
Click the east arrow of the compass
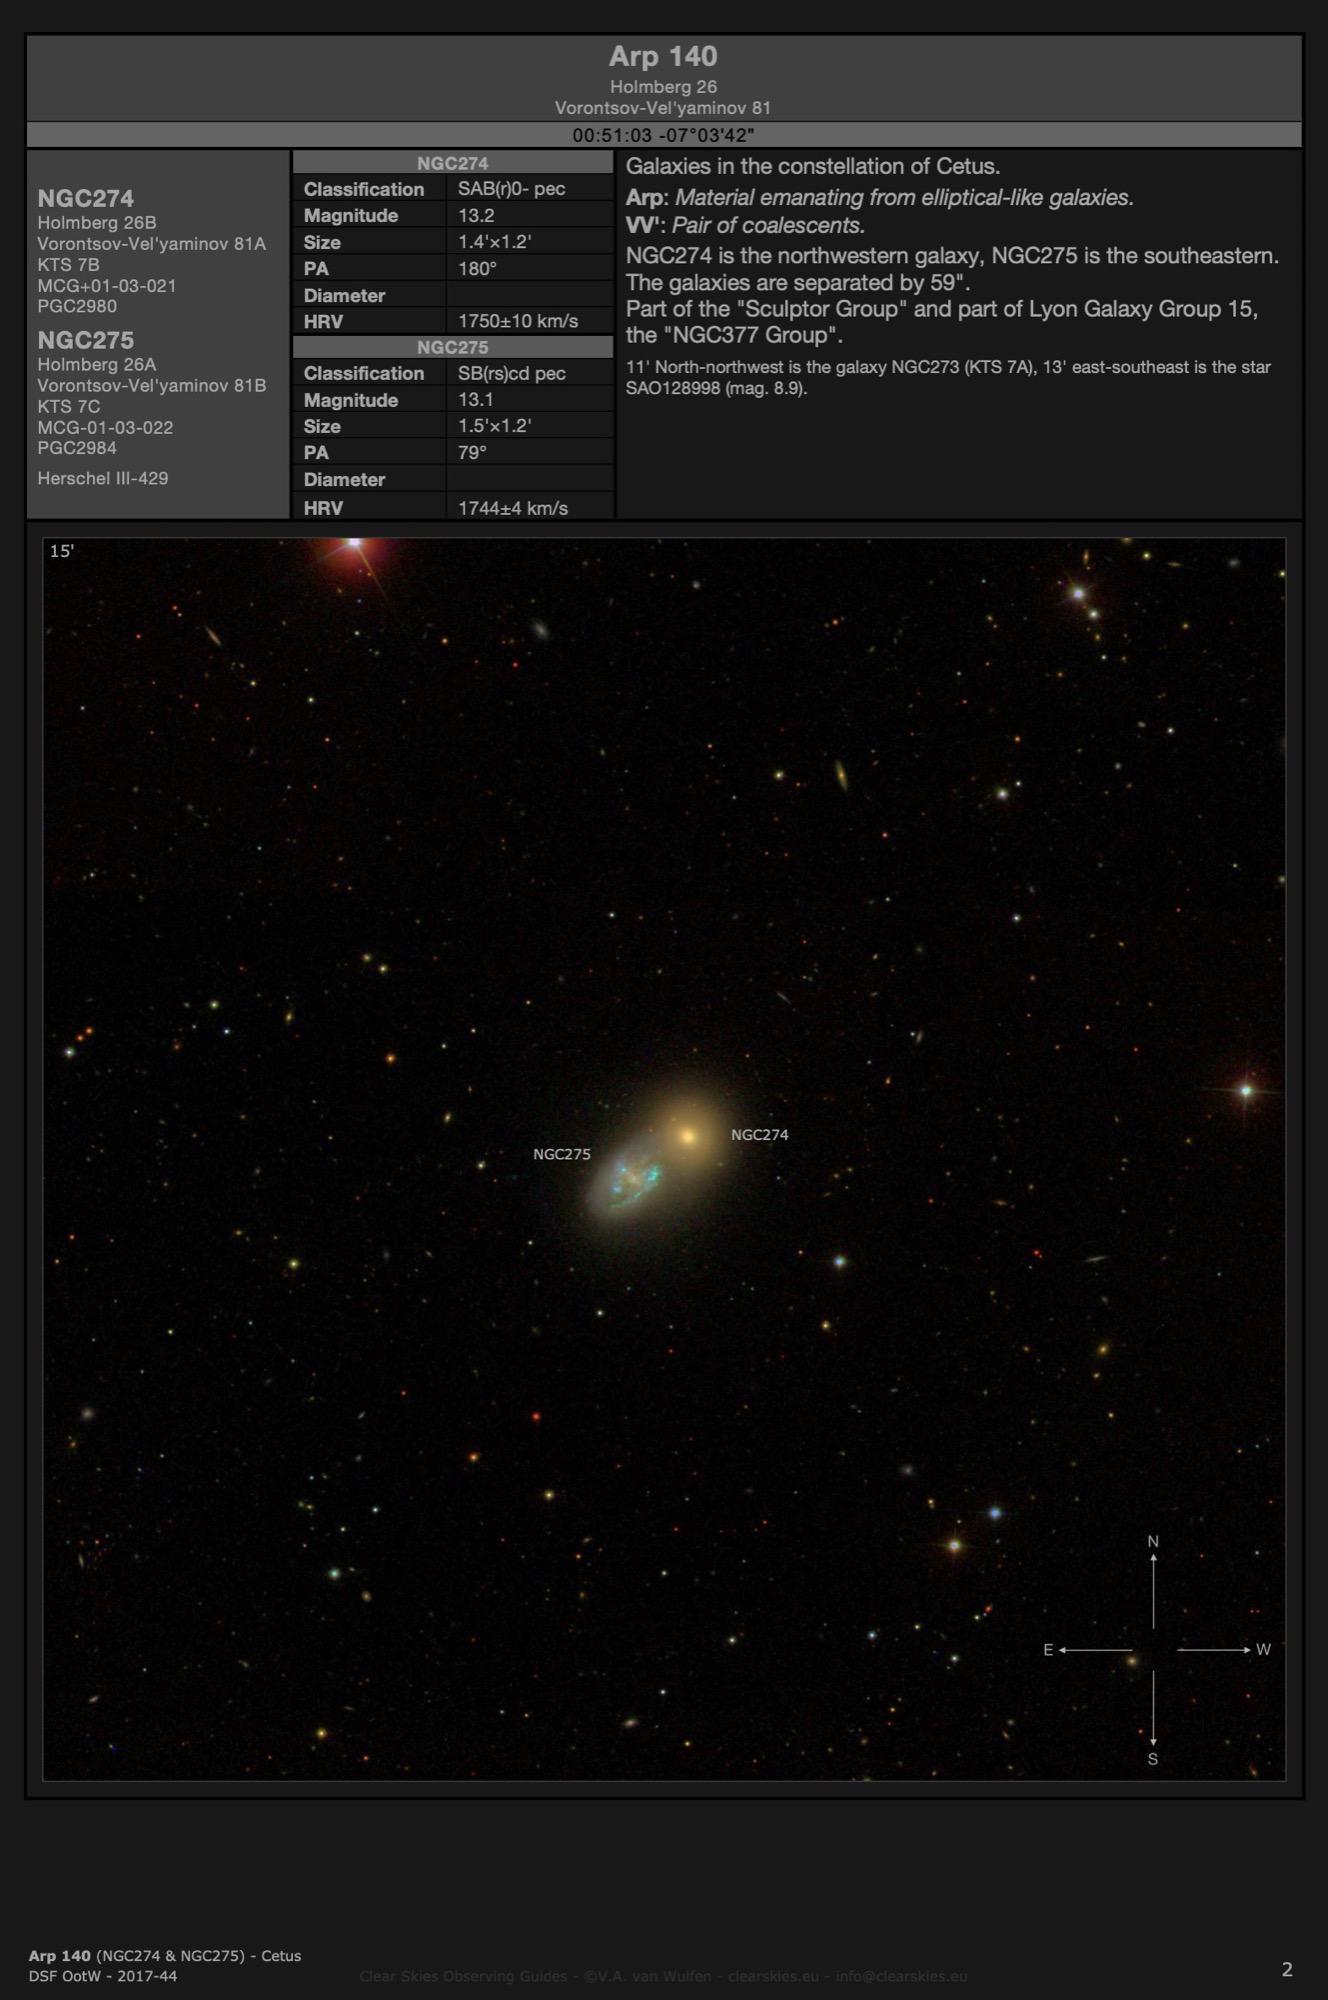coord(1094,1650)
